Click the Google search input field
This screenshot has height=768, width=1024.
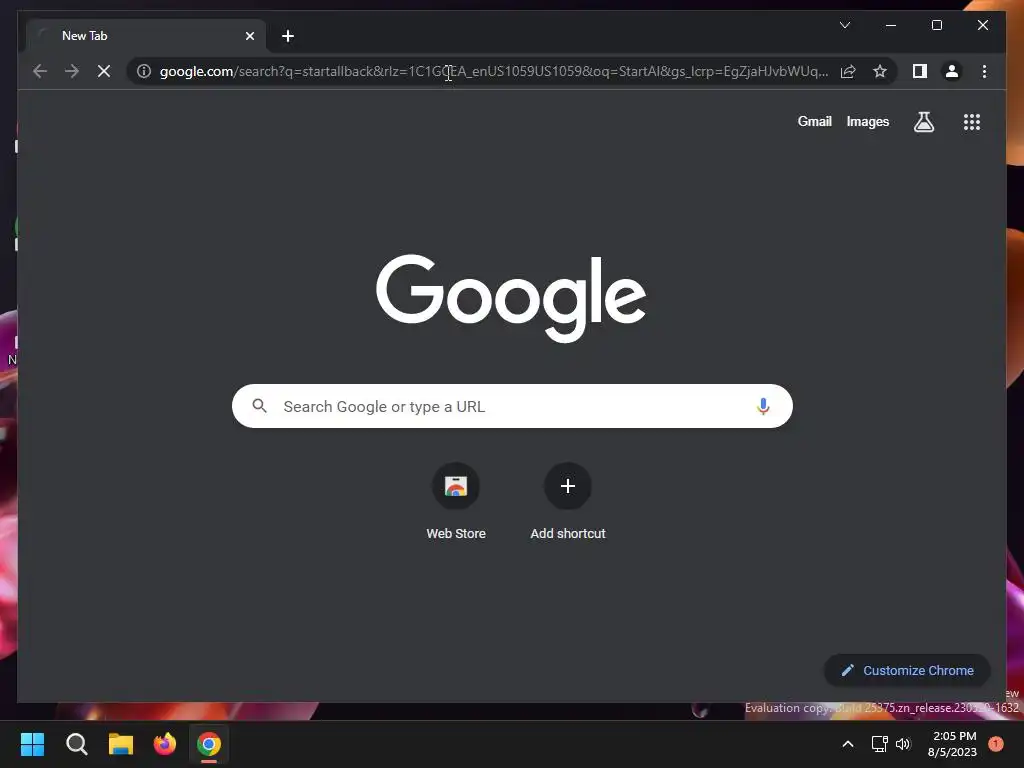click(x=512, y=406)
